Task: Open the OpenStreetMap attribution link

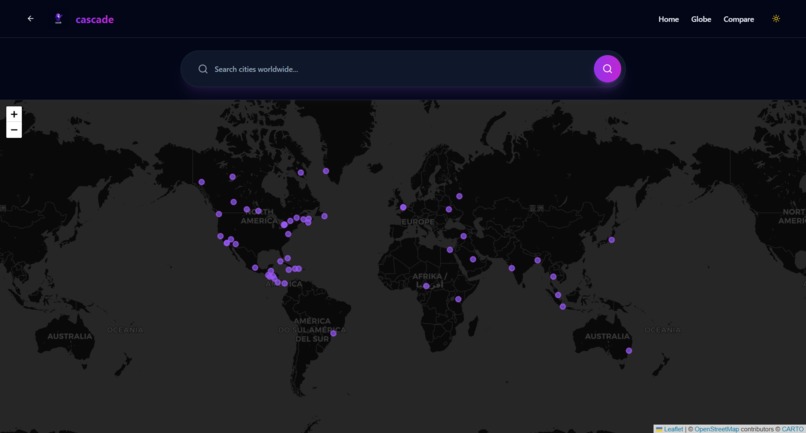Action: (x=716, y=429)
